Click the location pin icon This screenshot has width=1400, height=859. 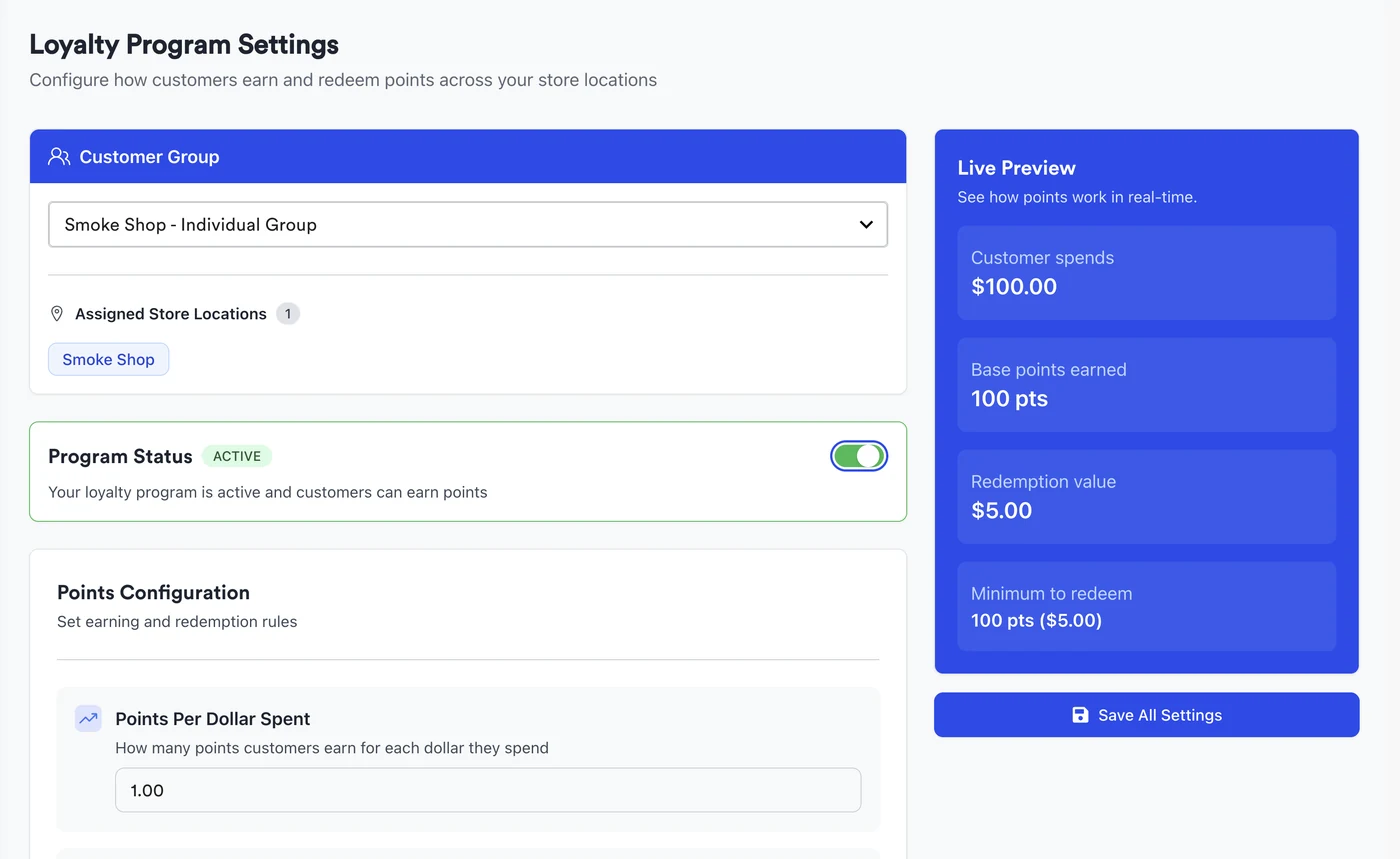click(x=57, y=314)
